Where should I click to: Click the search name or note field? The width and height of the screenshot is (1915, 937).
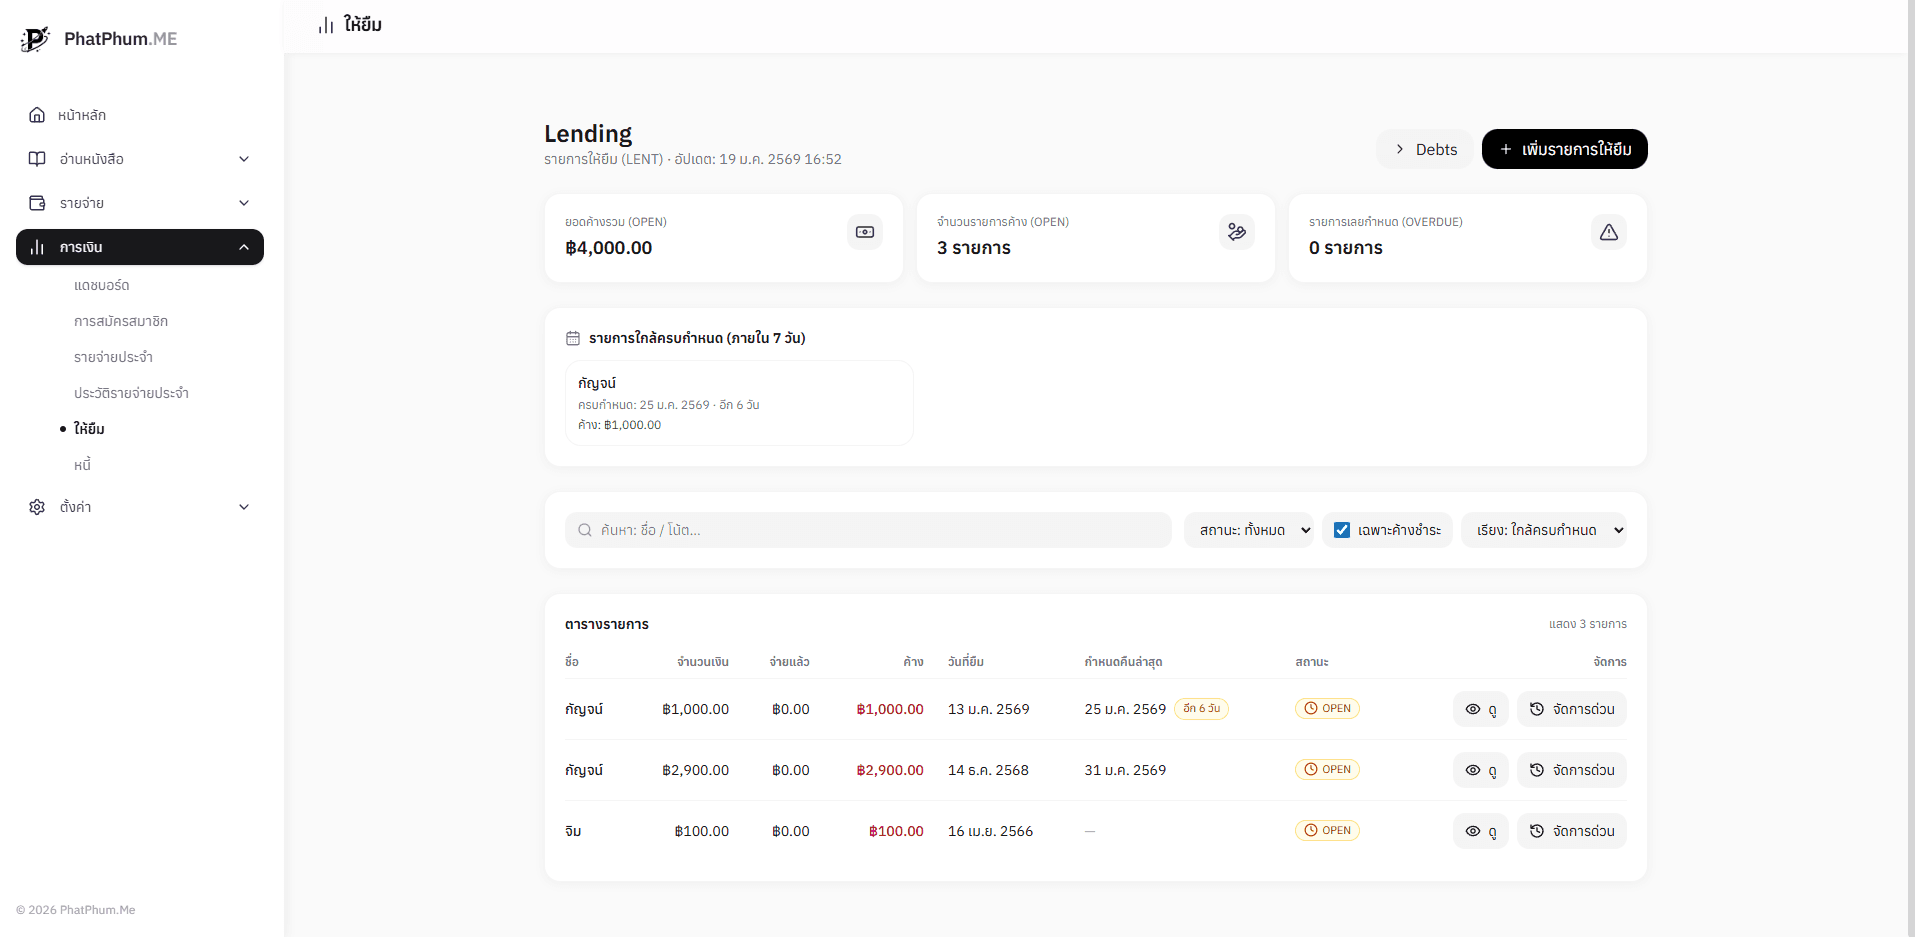[x=868, y=530]
